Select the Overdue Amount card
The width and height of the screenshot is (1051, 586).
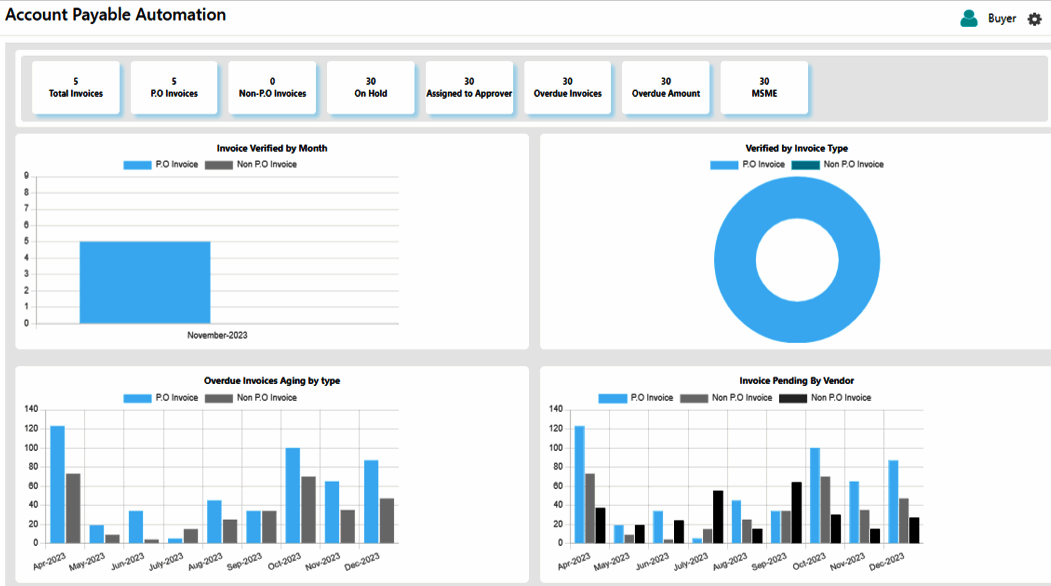(666, 88)
